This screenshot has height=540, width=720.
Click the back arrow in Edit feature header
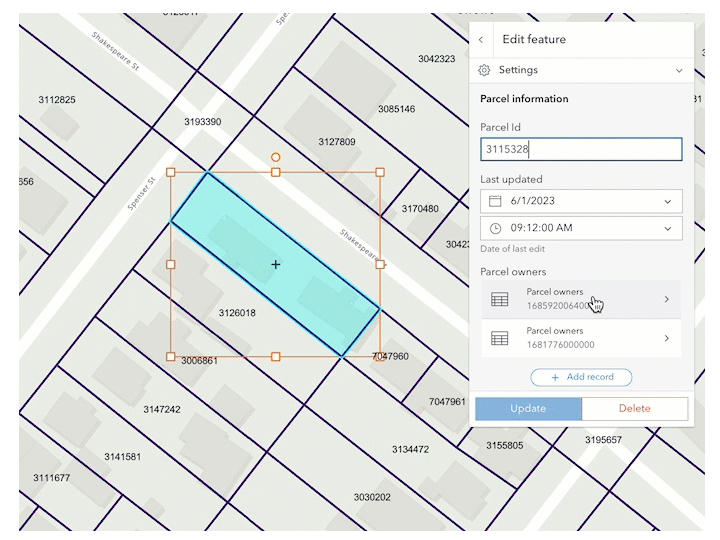click(x=481, y=40)
